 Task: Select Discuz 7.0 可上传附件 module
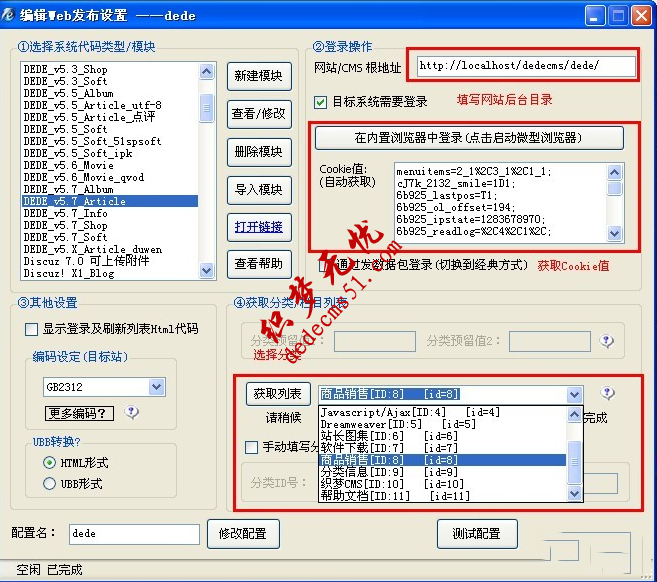pyautogui.click(x=110, y=261)
